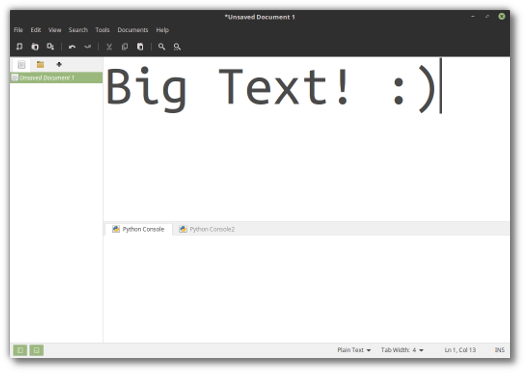The width and height of the screenshot is (526, 374).
Task: Maximize the editor window
Action: point(487,16)
